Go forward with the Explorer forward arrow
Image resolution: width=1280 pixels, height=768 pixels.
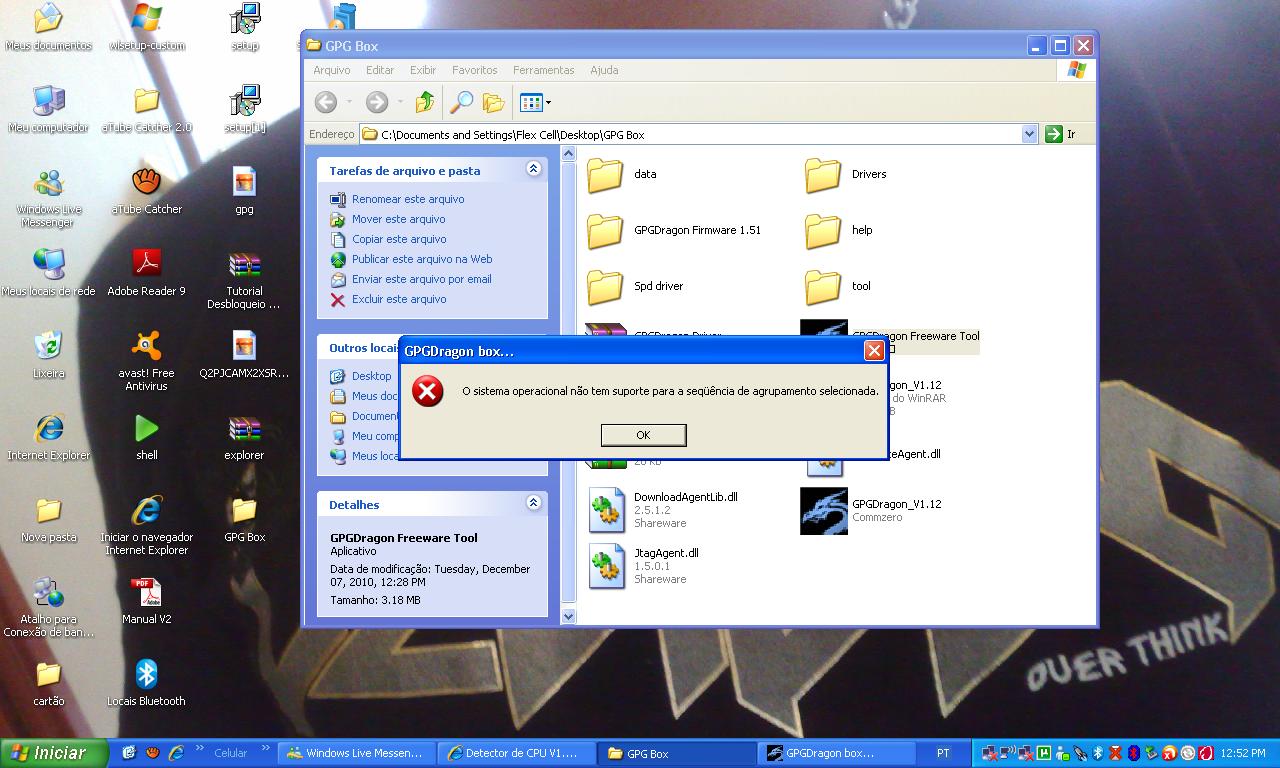tap(377, 102)
